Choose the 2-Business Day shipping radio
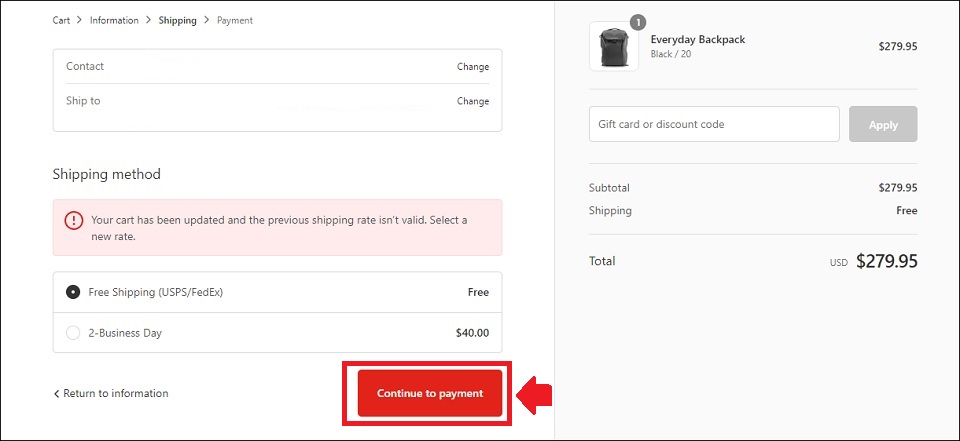This screenshot has width=960, height=441. click(73, 333)
